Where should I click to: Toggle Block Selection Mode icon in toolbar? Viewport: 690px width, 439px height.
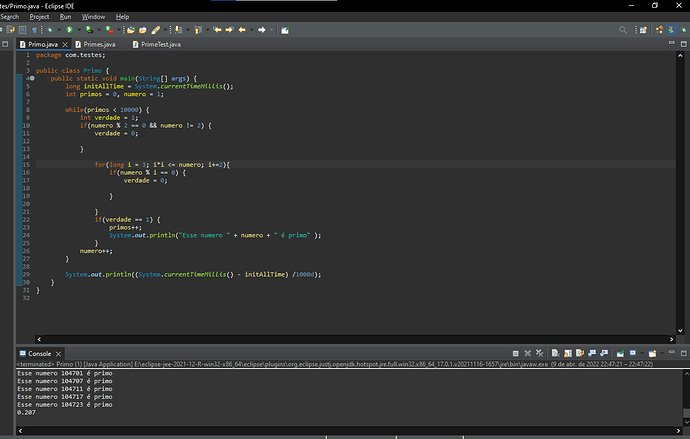(x=22, y=30)
